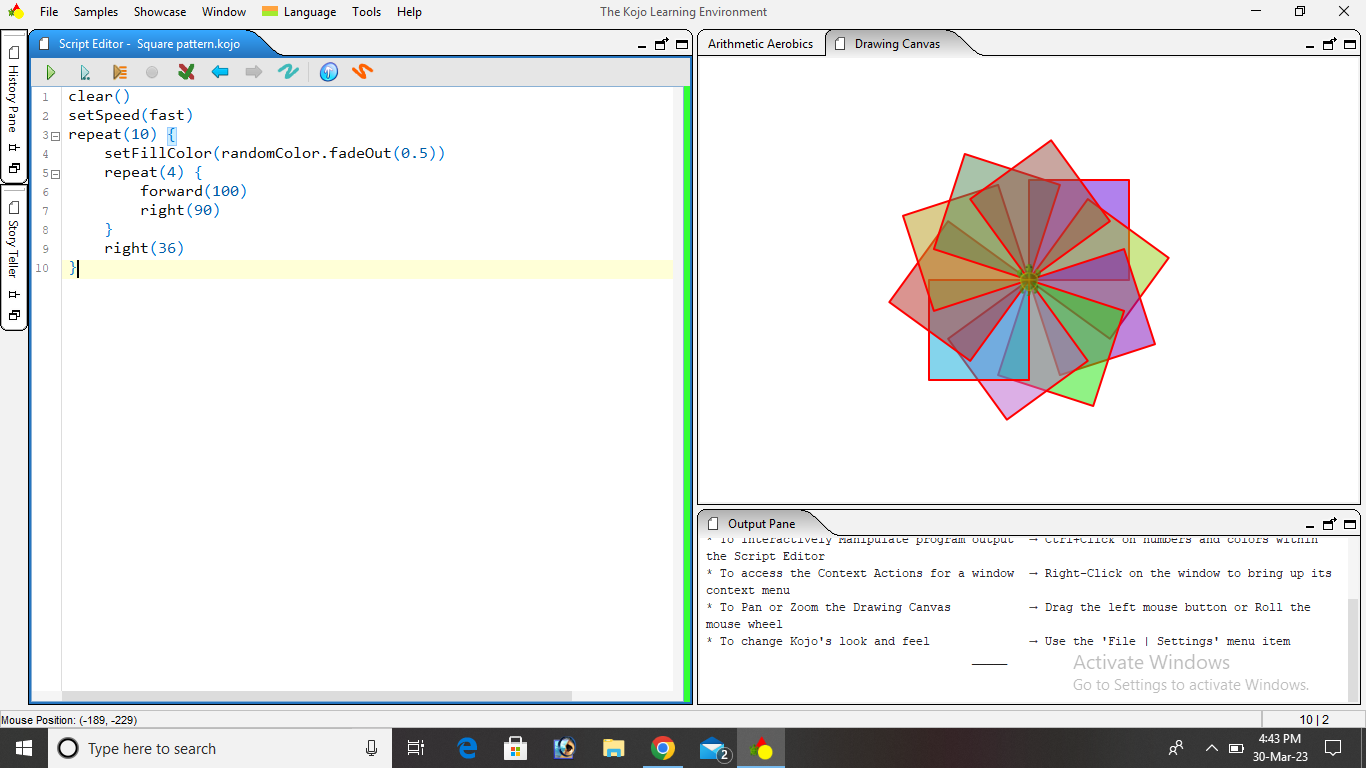Select the Drawing Canvas tab

coord(896,44)
